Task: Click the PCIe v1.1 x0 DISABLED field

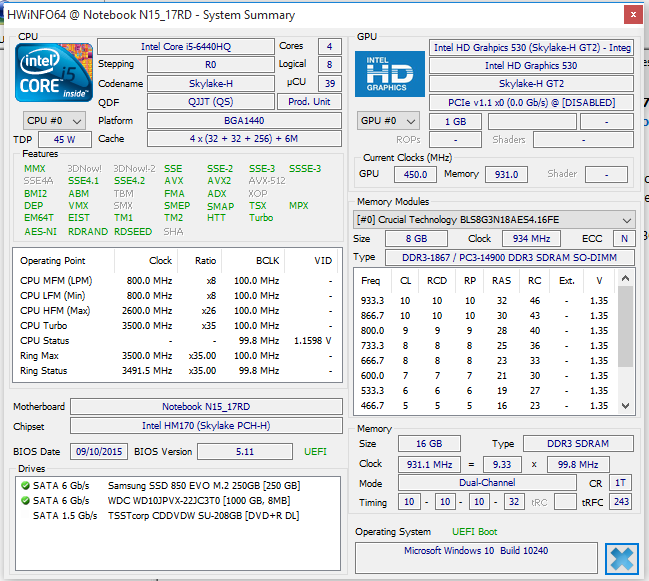Action: coord(531,103)
